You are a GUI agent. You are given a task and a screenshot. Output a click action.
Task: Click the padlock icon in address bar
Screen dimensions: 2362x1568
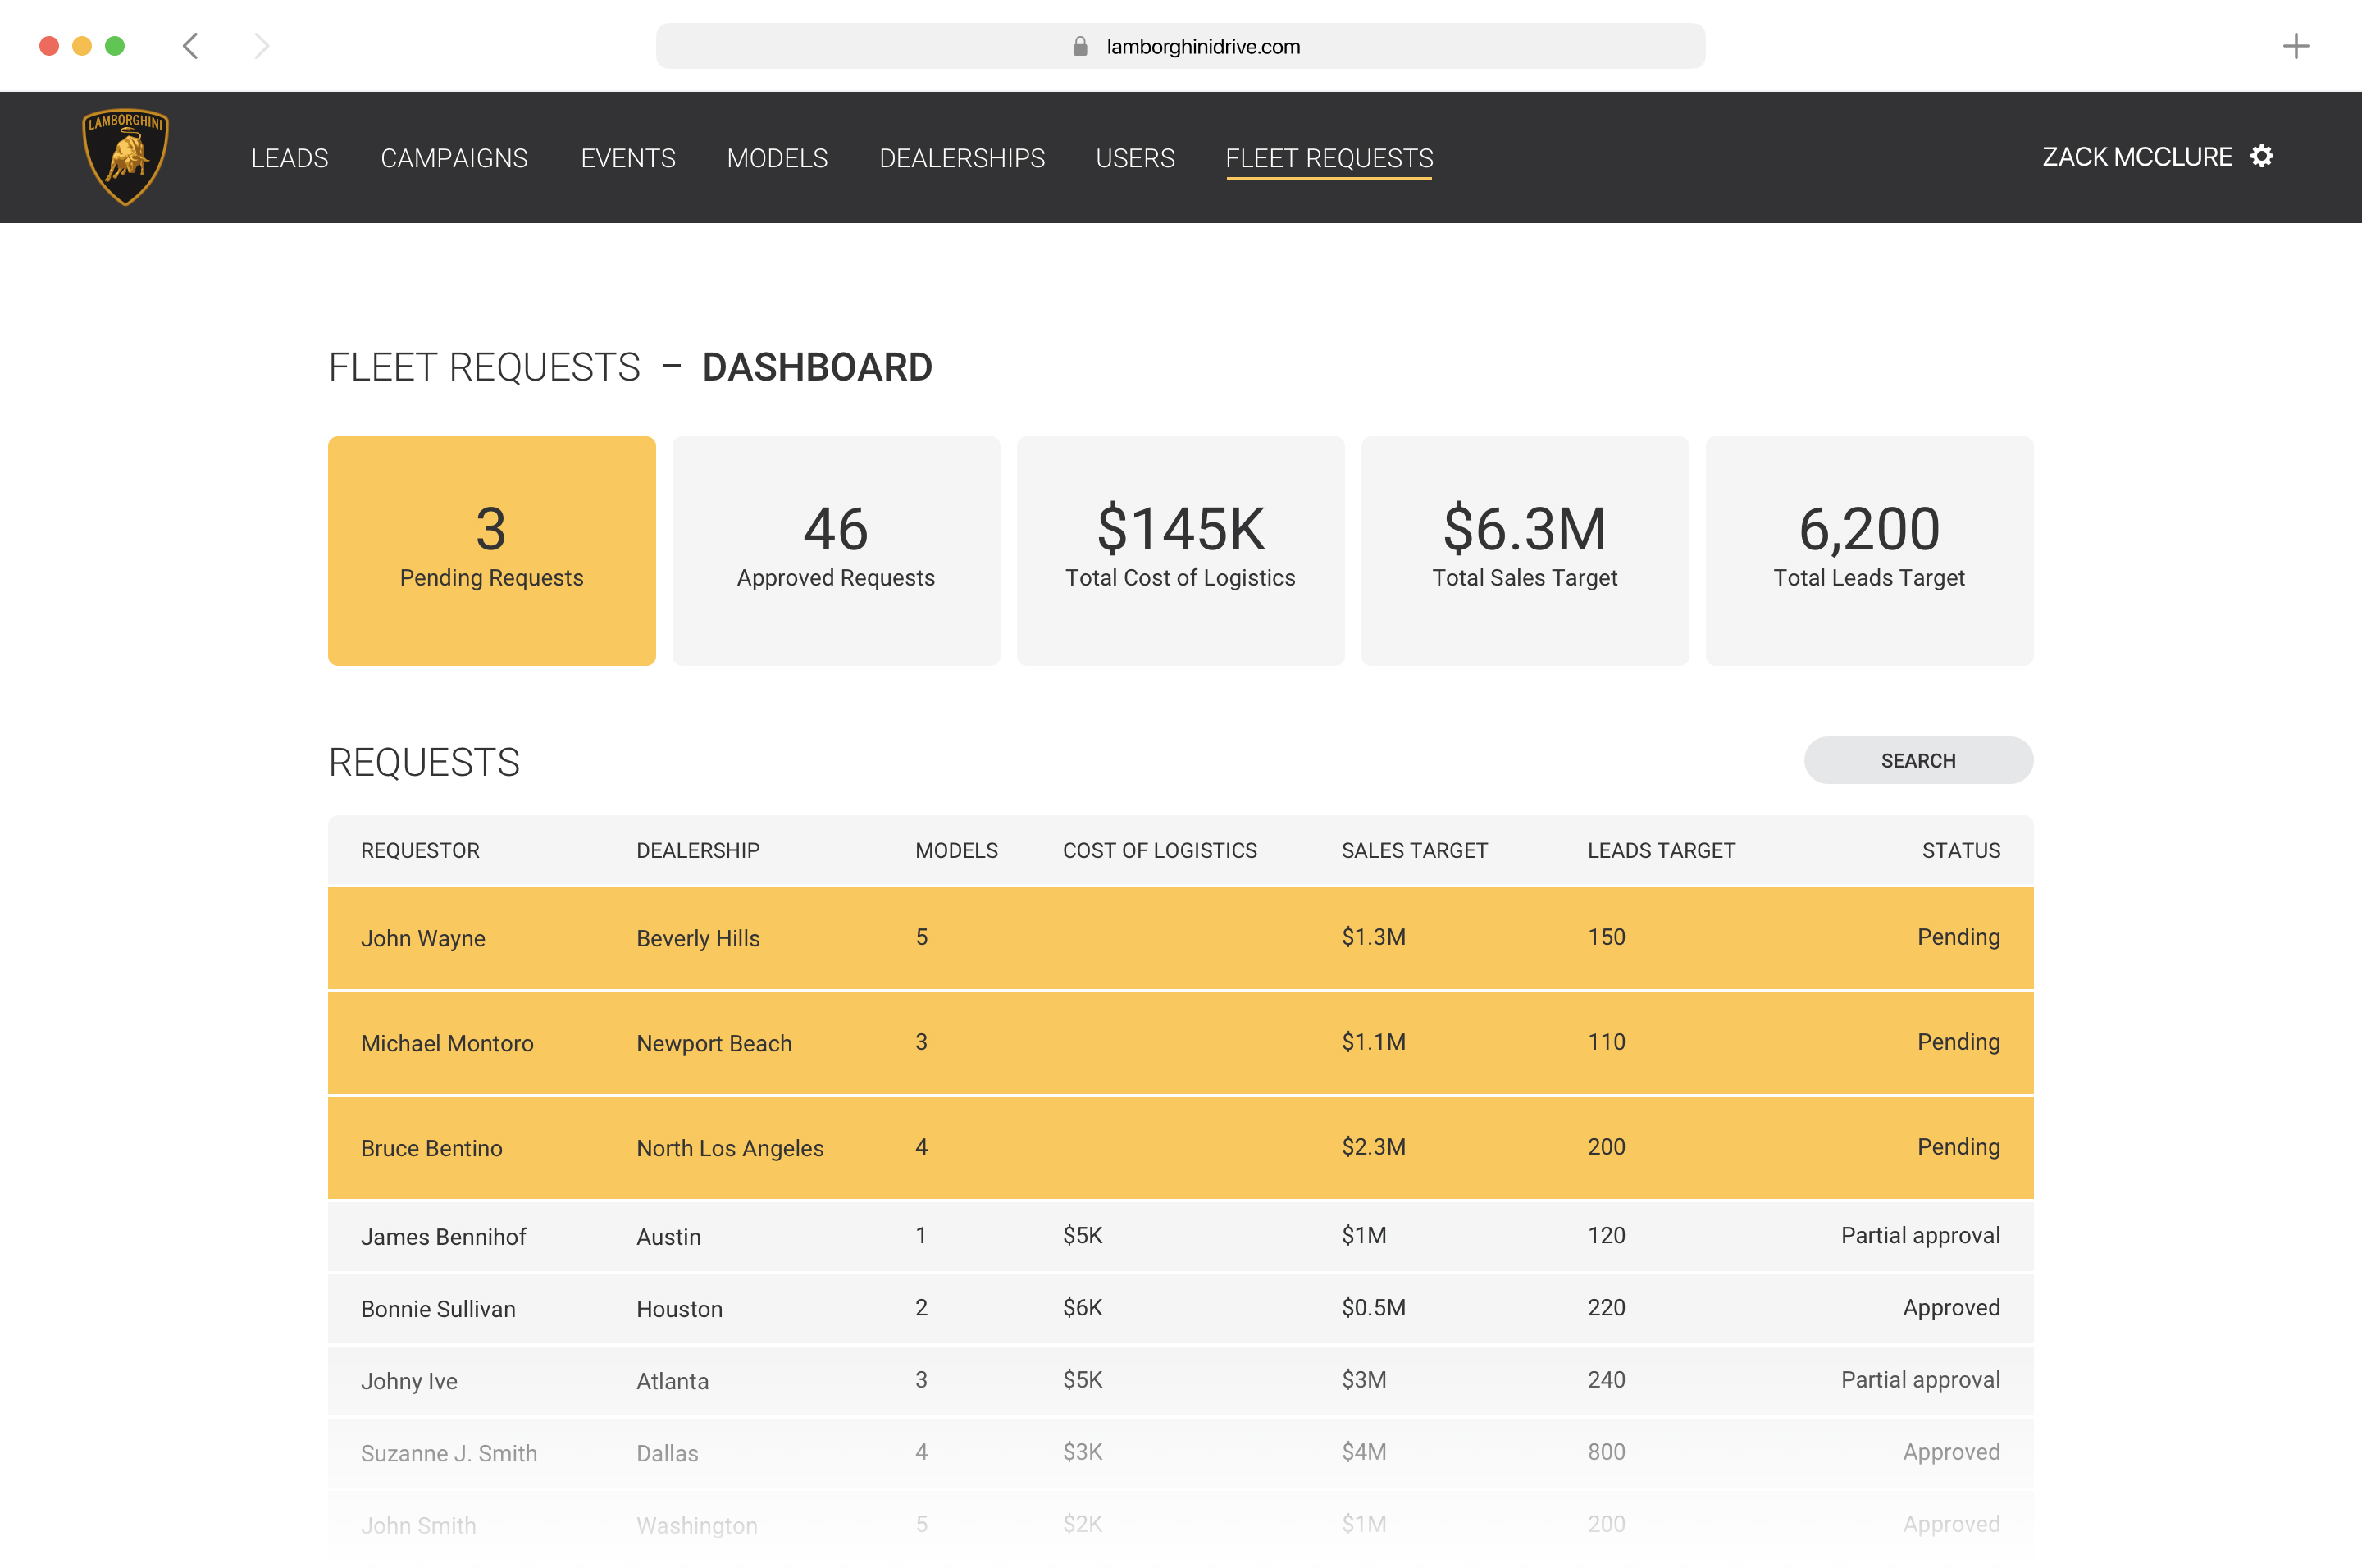(x=1080, y=47)
